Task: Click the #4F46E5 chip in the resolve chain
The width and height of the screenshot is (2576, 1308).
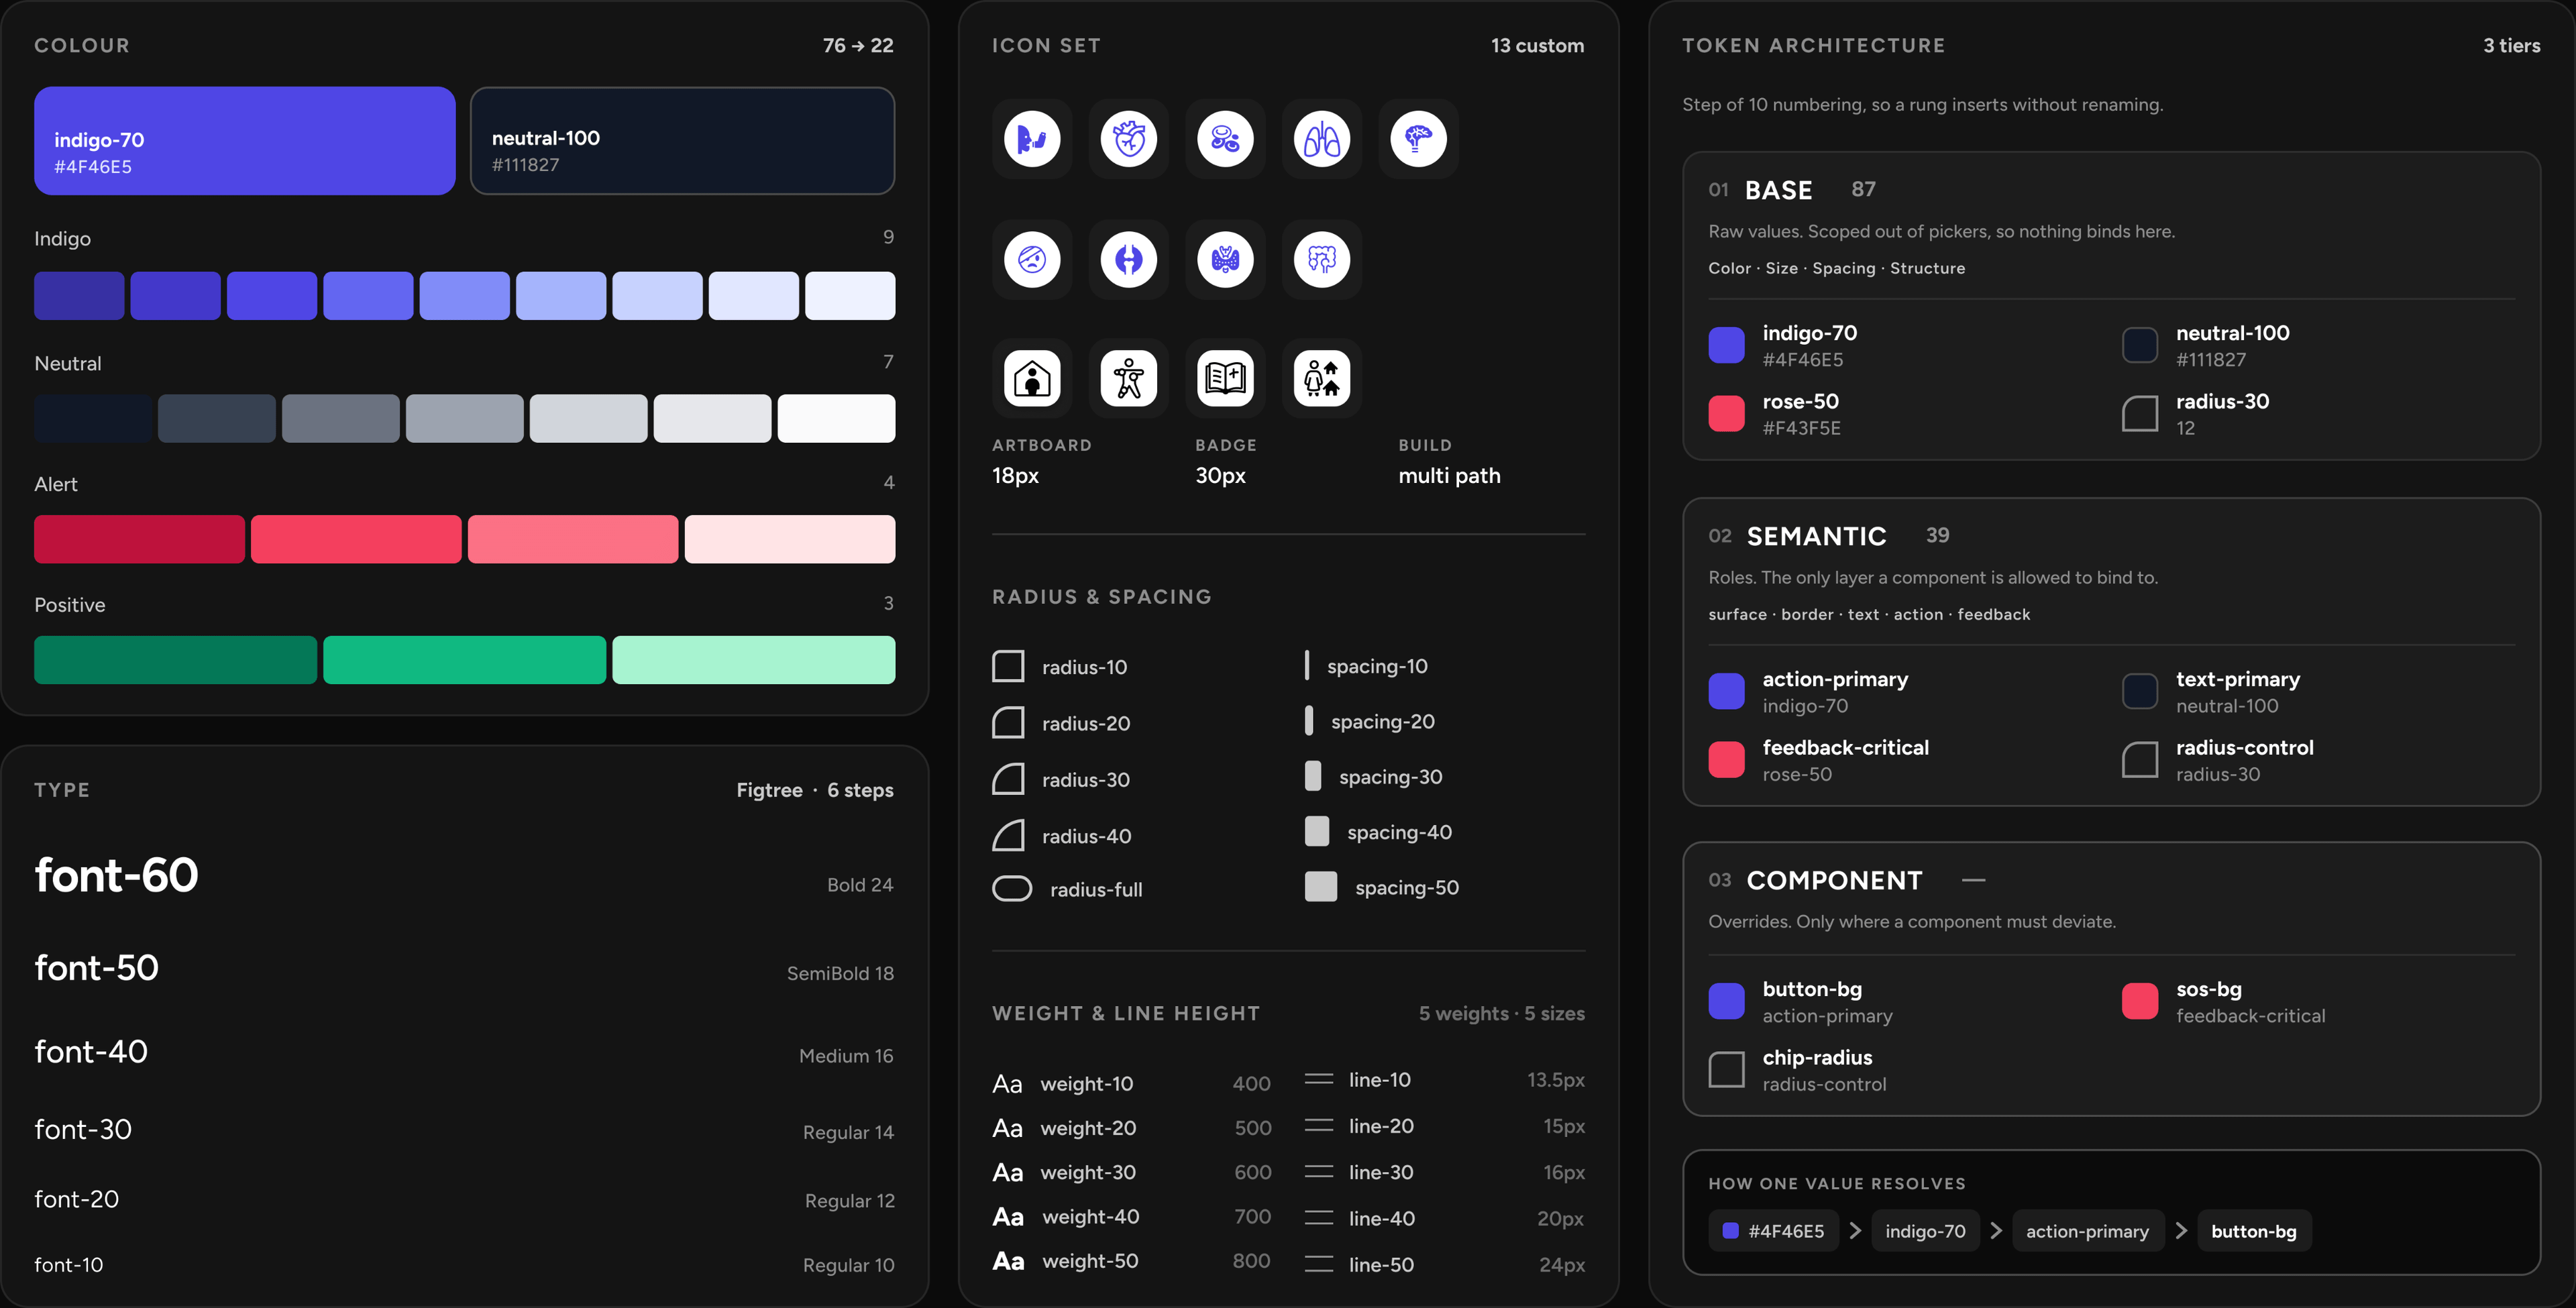Action: pos(1773,1231)
